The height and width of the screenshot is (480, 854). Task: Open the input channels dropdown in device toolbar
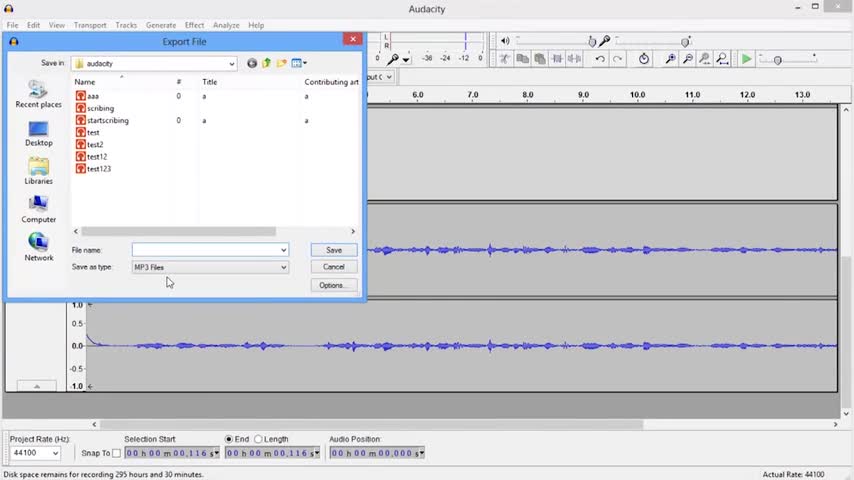click(389, 77)
